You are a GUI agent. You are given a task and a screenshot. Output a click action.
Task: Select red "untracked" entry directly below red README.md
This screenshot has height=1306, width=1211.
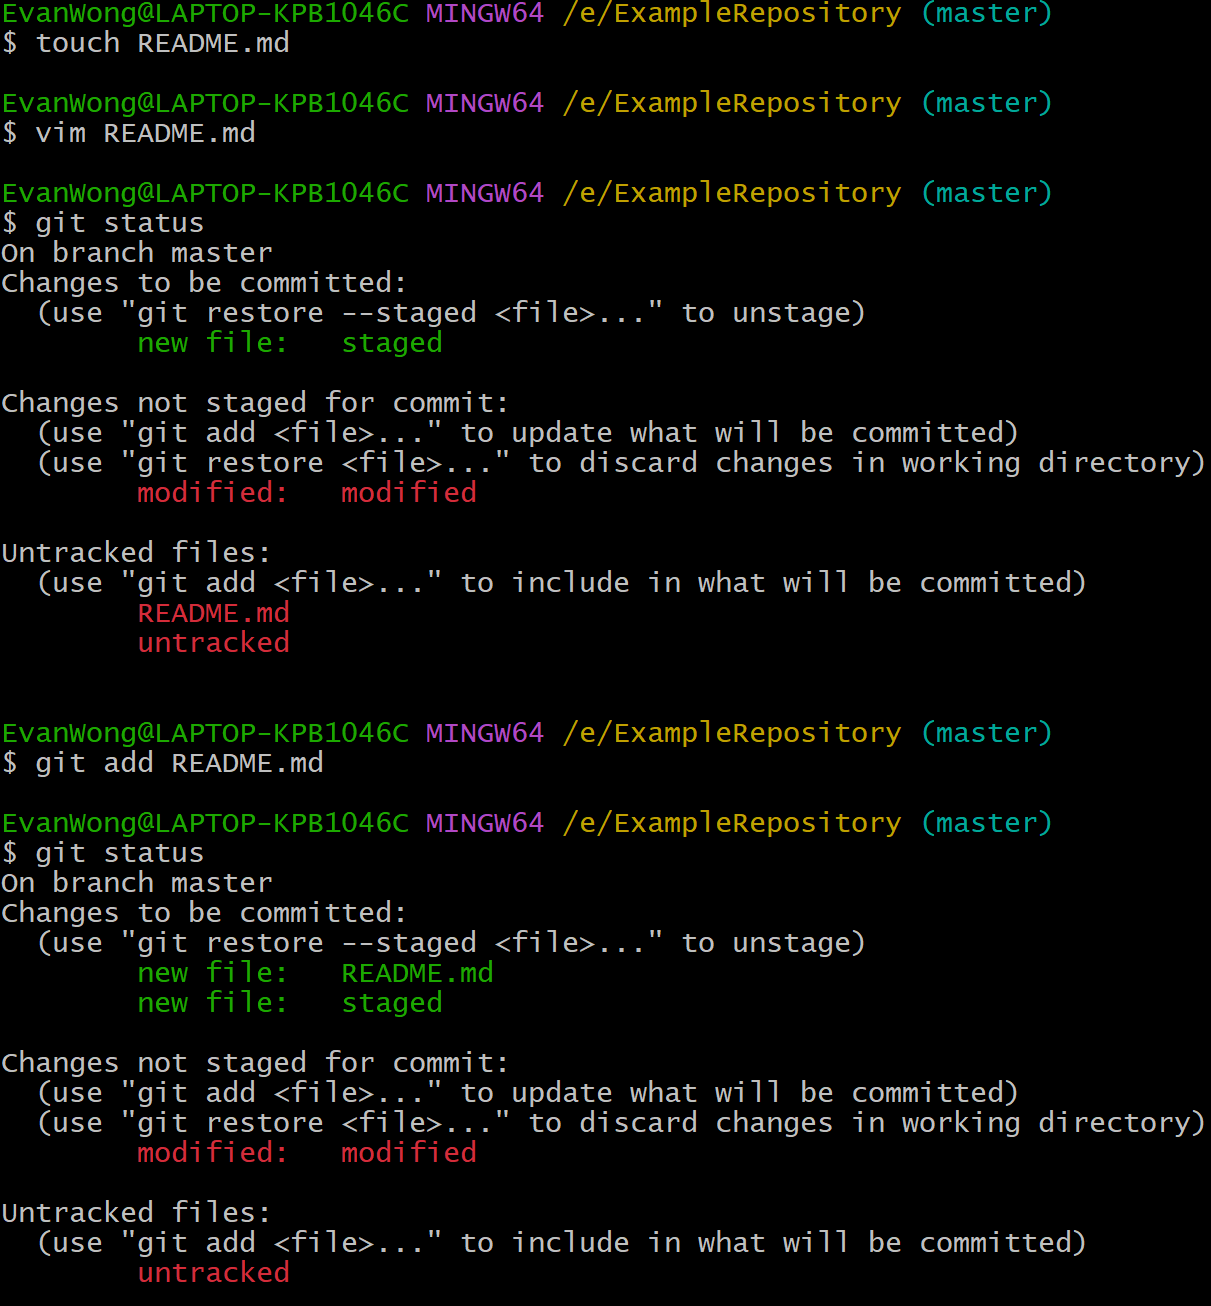coord(213,643)
